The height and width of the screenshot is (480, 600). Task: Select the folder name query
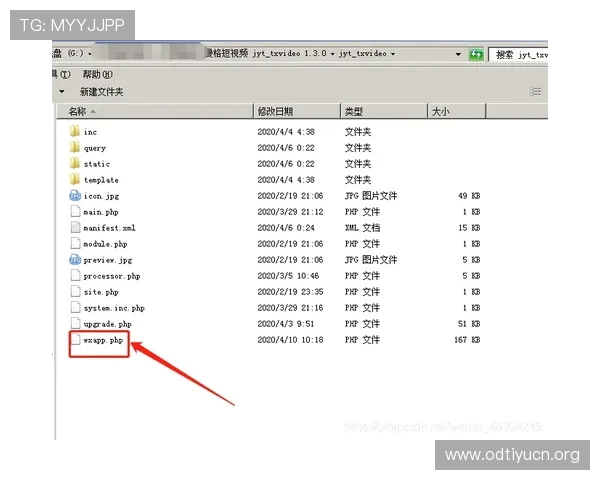95,148
